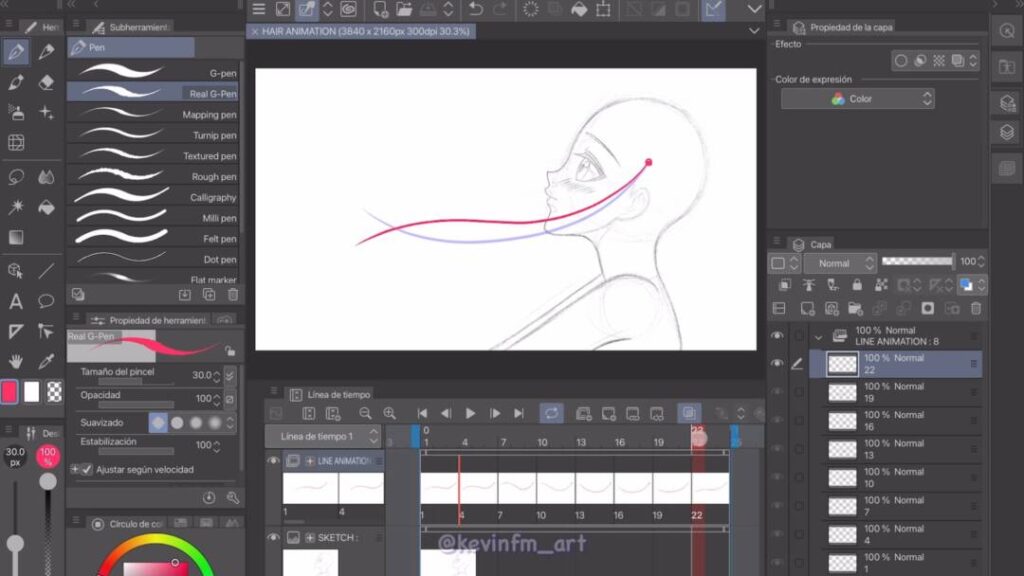
Task: Toggle the LINE ANIMATION track visibility in the timeline
Action: tap(273, 460)
